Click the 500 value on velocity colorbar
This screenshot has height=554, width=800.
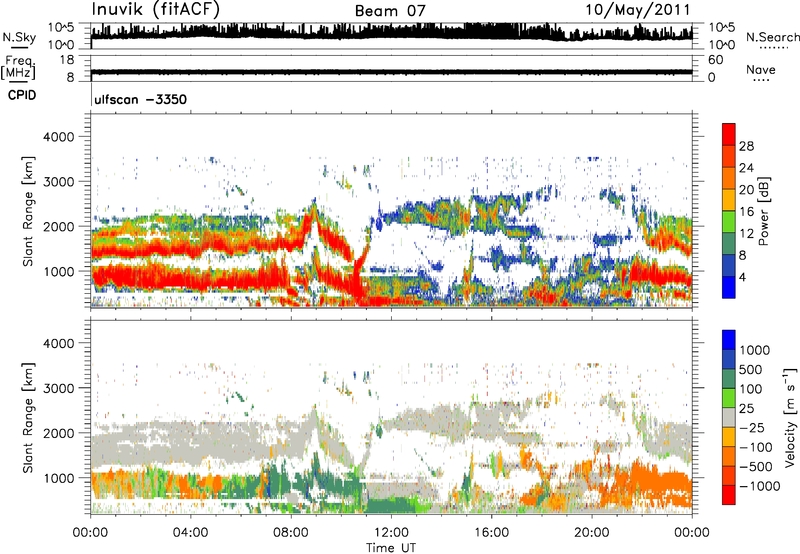(752, 370)
